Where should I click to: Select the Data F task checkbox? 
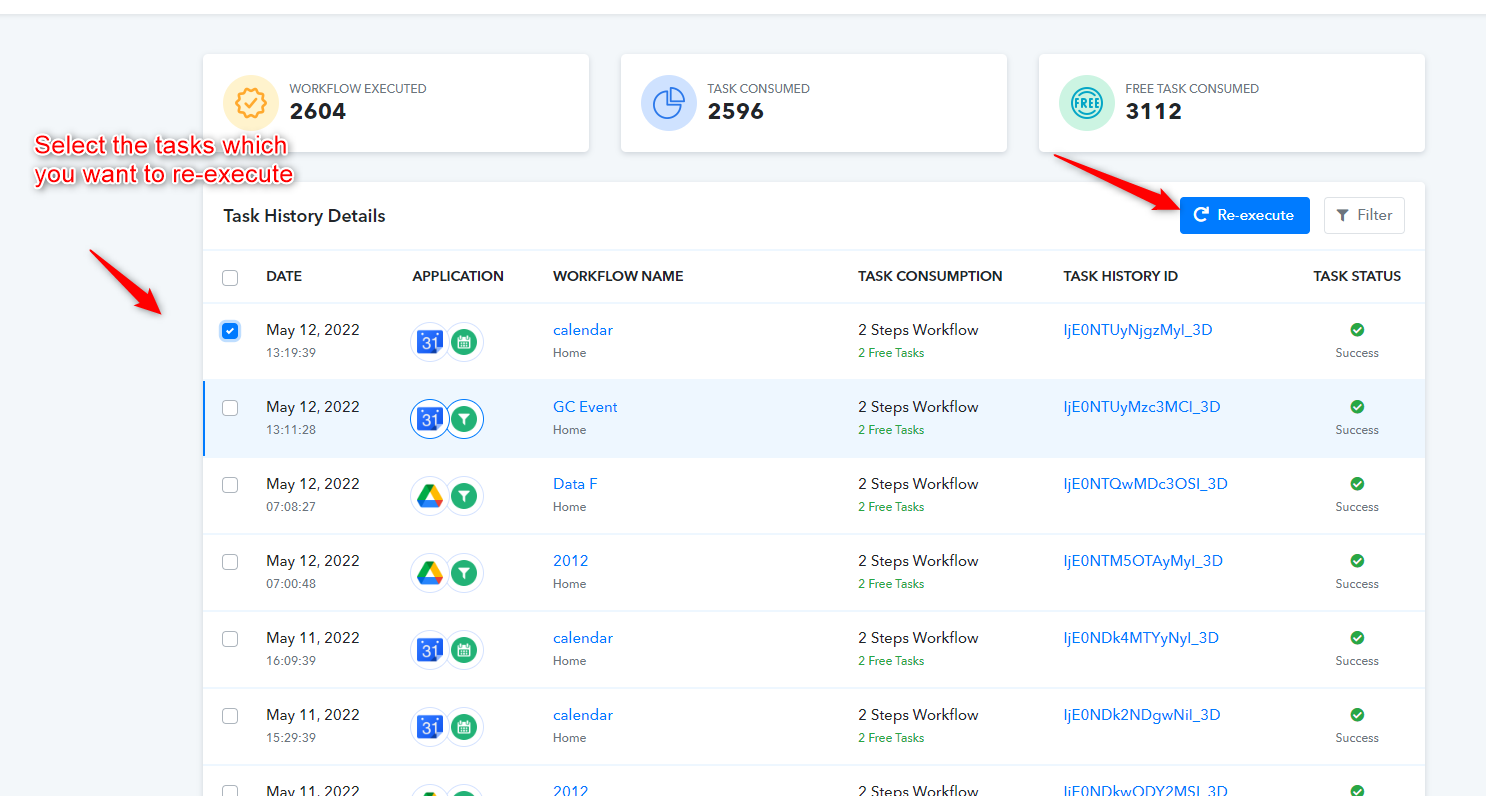230,485
